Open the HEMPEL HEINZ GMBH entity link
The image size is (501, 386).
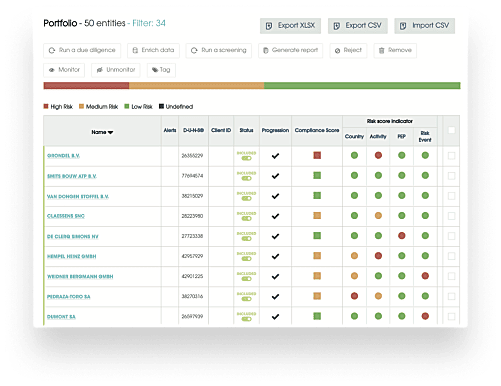[x=72, y=256]
